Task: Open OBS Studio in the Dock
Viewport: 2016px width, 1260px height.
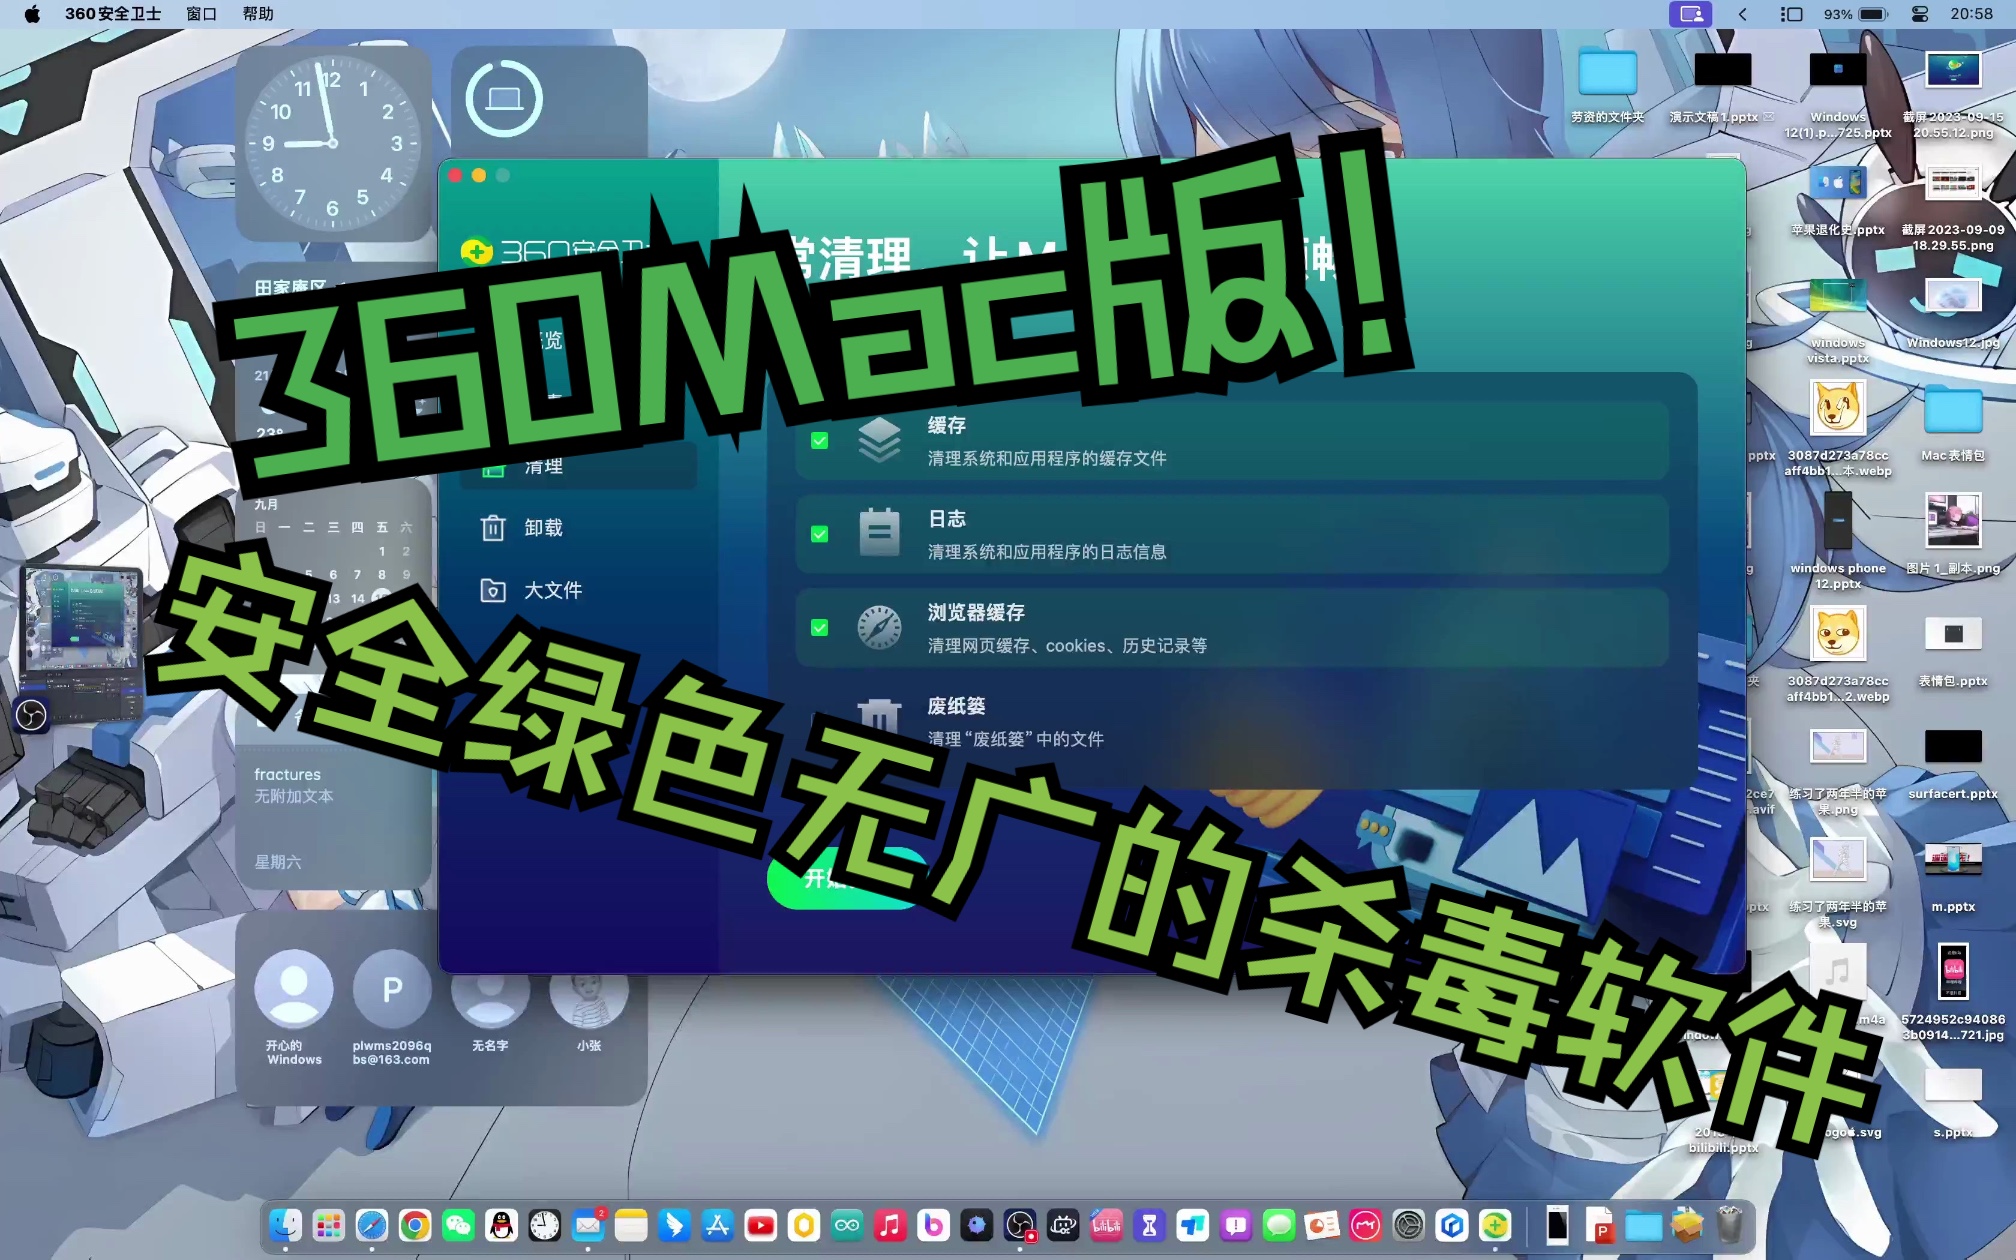Action: tap(1020, 1225)
